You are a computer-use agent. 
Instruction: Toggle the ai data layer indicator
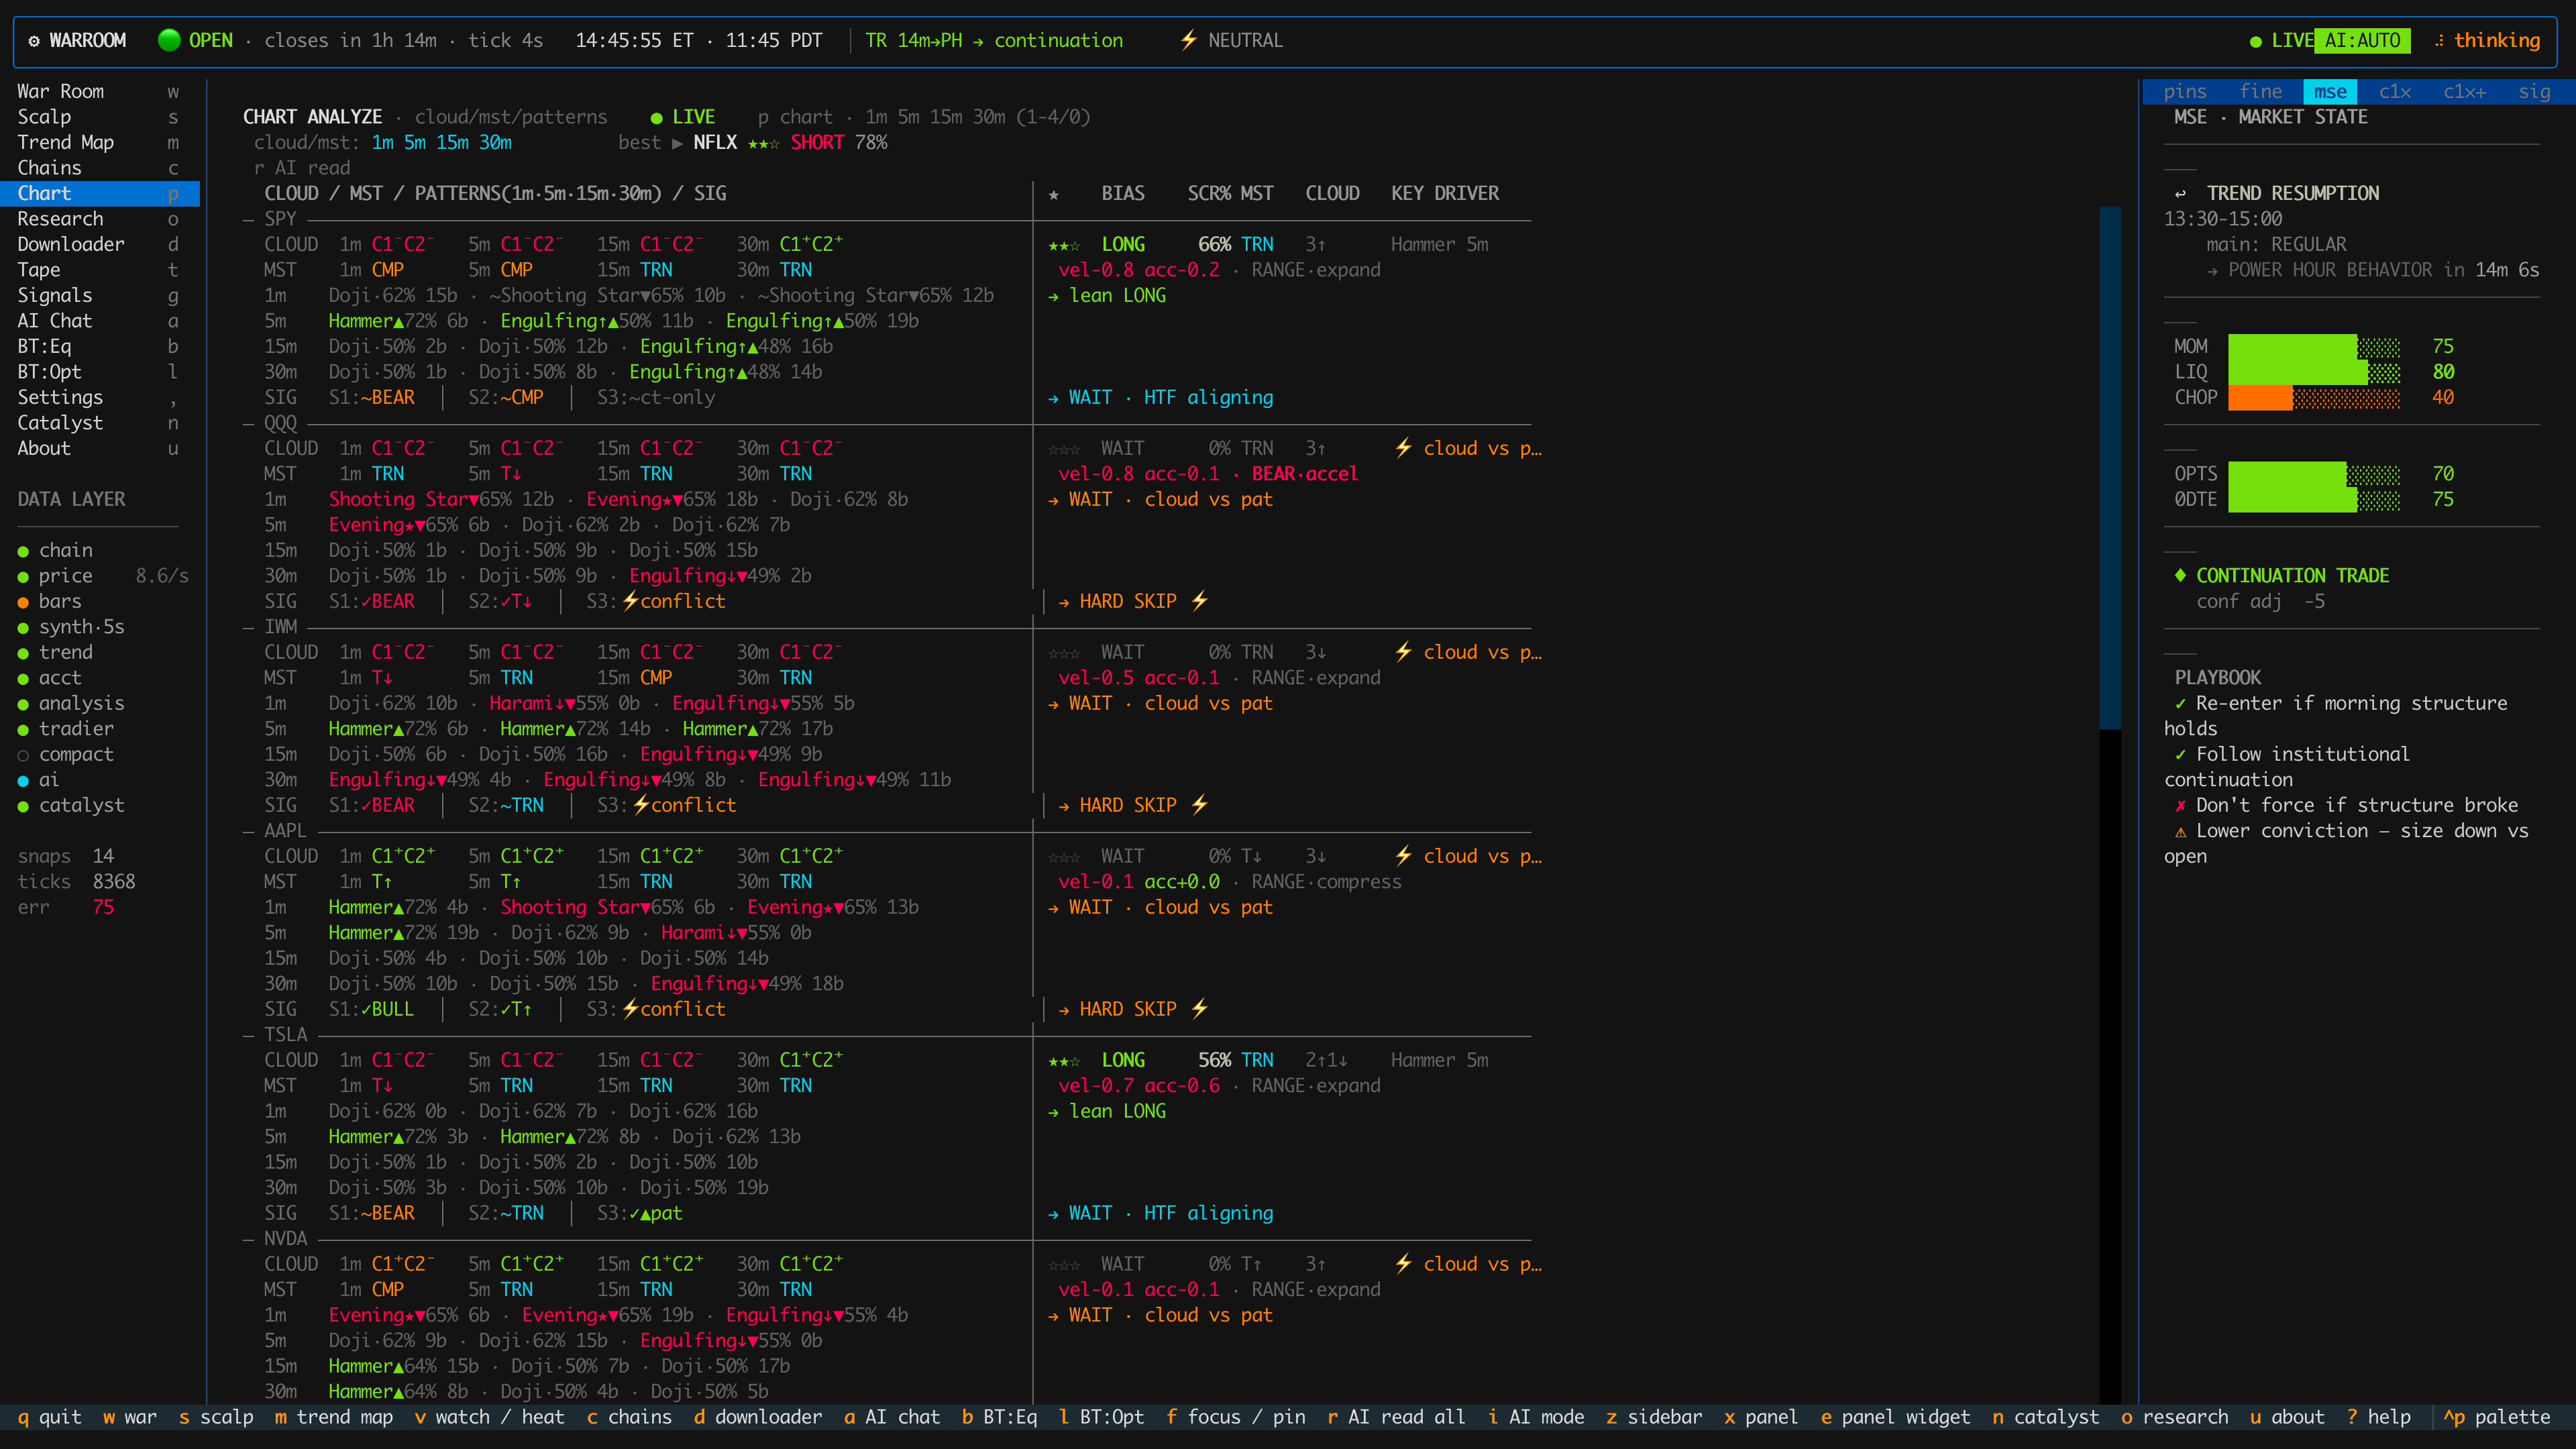click(23, 781)
